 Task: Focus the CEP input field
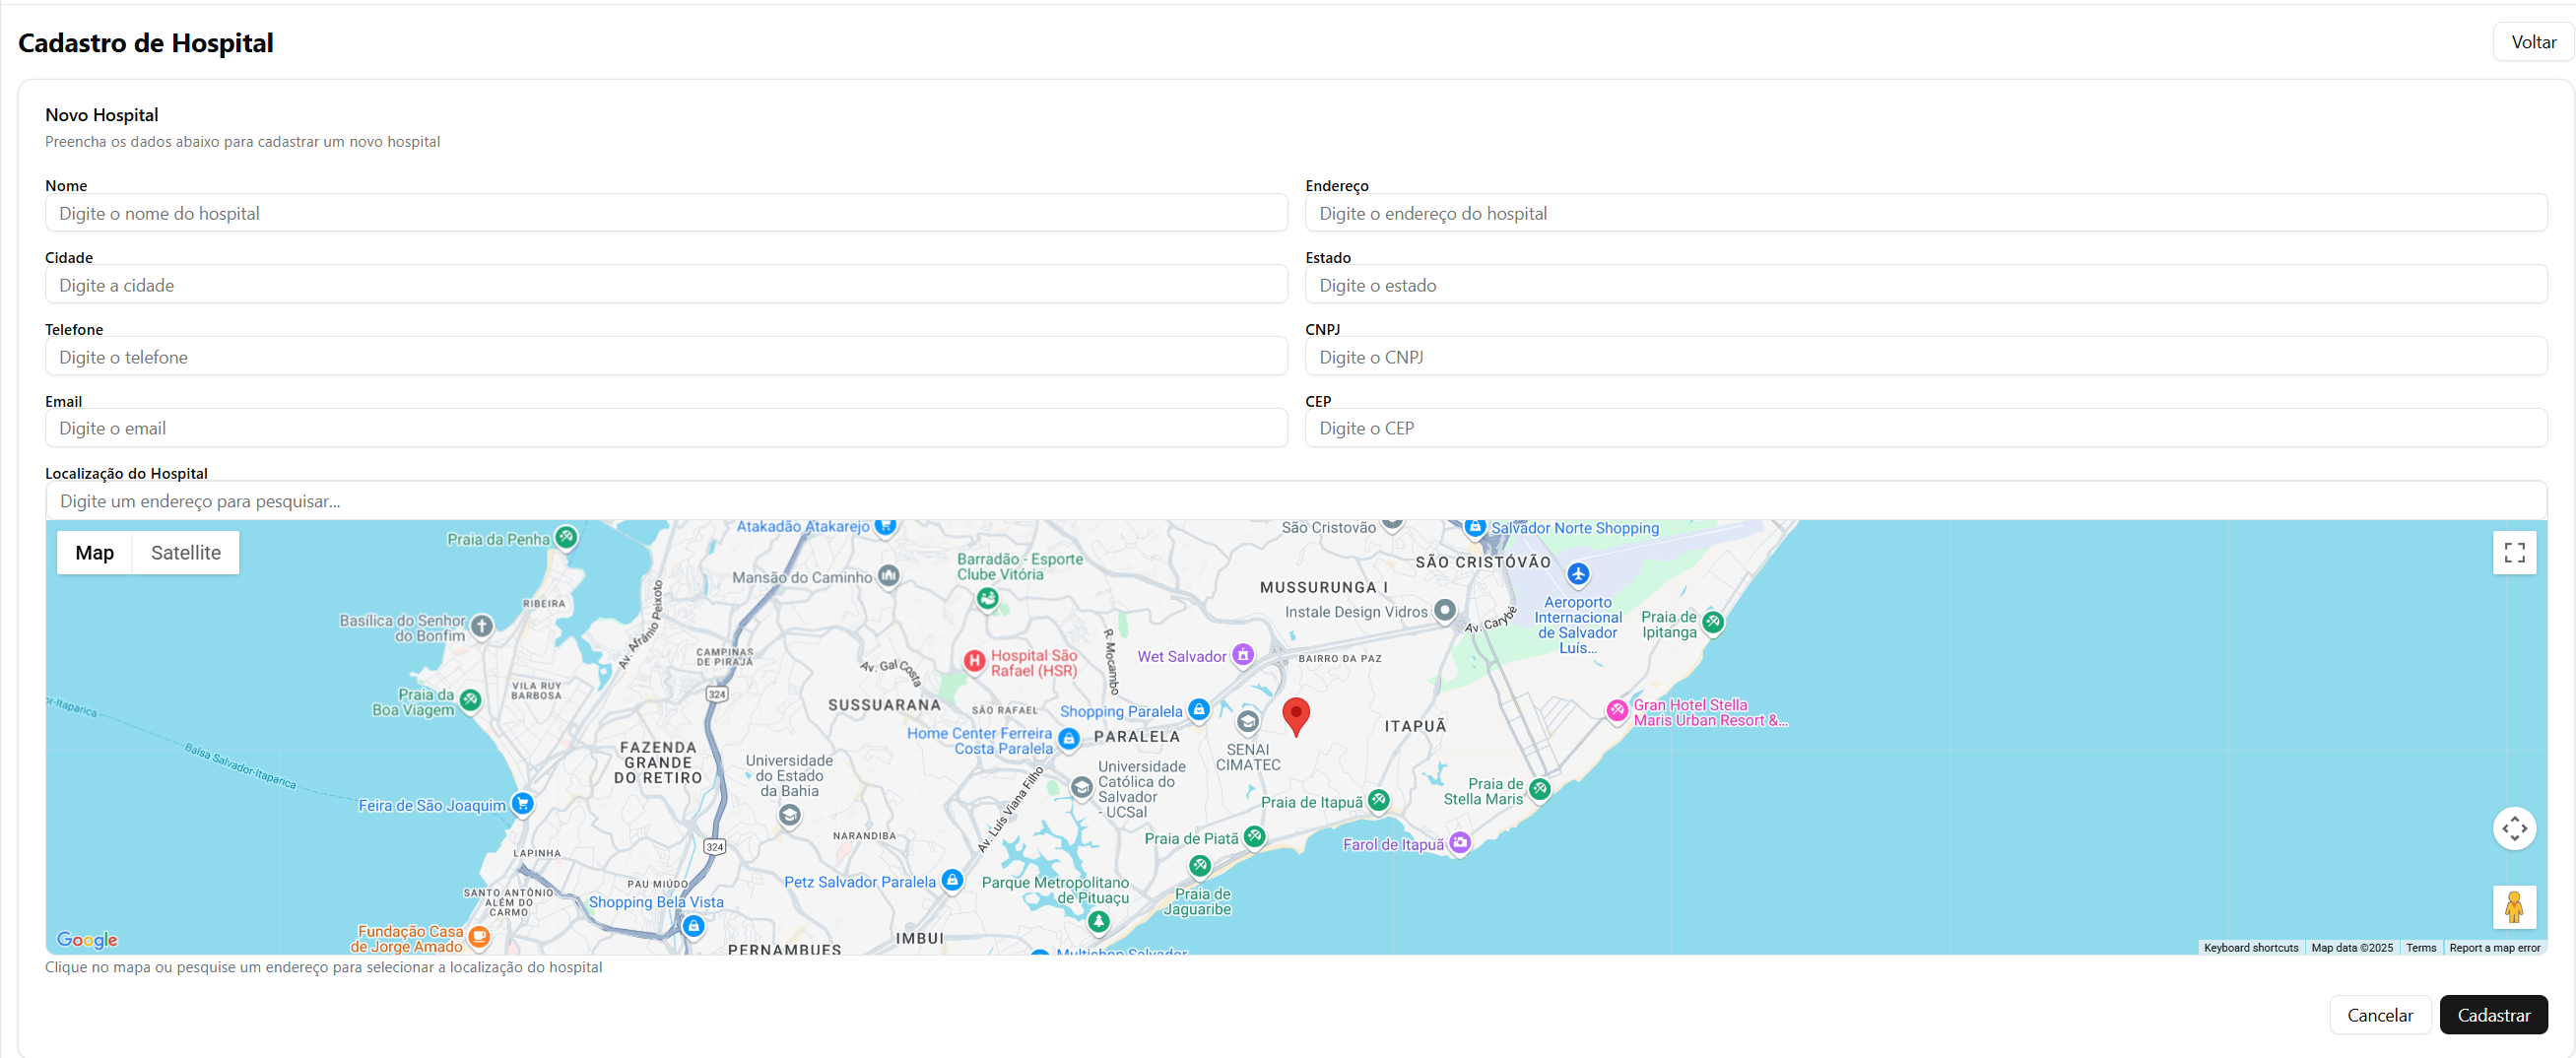click(x=1926, y=428)
